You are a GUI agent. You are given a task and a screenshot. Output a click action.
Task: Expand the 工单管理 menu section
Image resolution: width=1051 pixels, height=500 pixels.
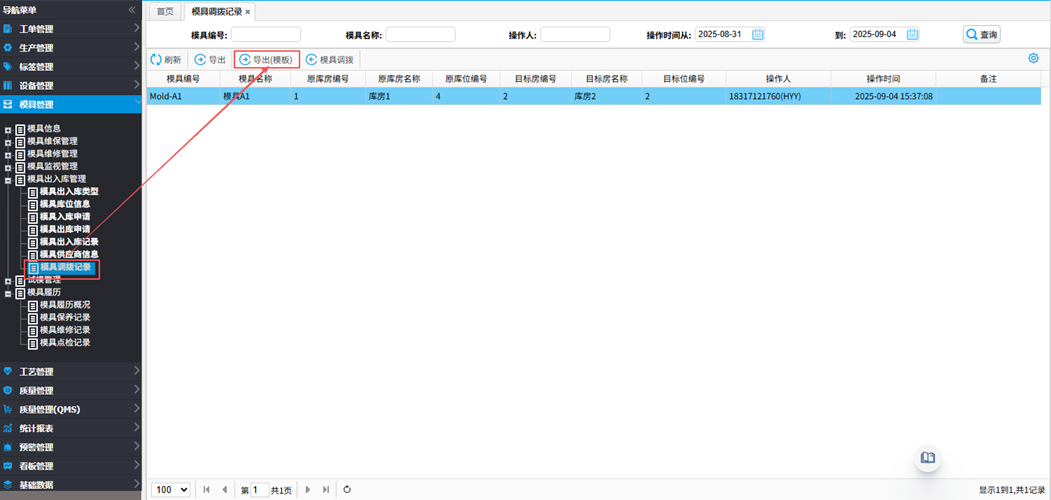(x=70, y=29)
